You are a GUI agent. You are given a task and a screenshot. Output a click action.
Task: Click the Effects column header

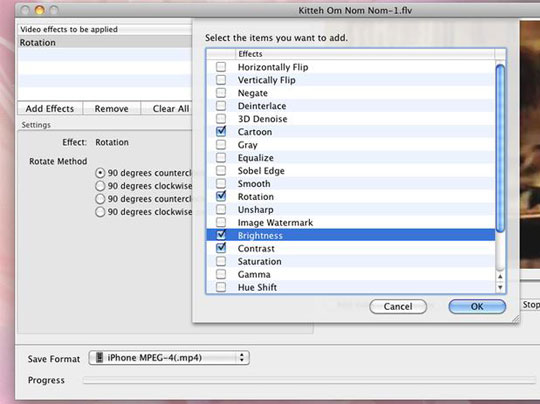(365, 54)
